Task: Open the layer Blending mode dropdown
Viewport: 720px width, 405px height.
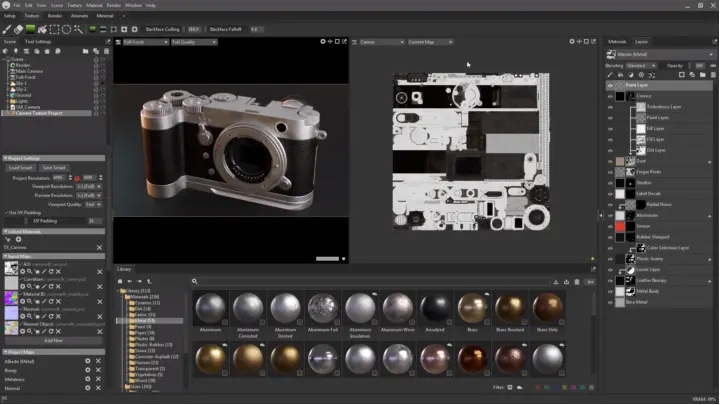Action: pos(642,65)
